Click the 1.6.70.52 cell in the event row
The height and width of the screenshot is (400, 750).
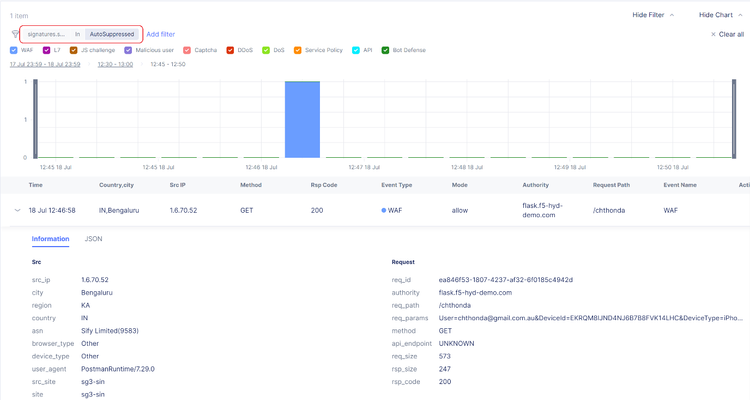coord(183,210)
